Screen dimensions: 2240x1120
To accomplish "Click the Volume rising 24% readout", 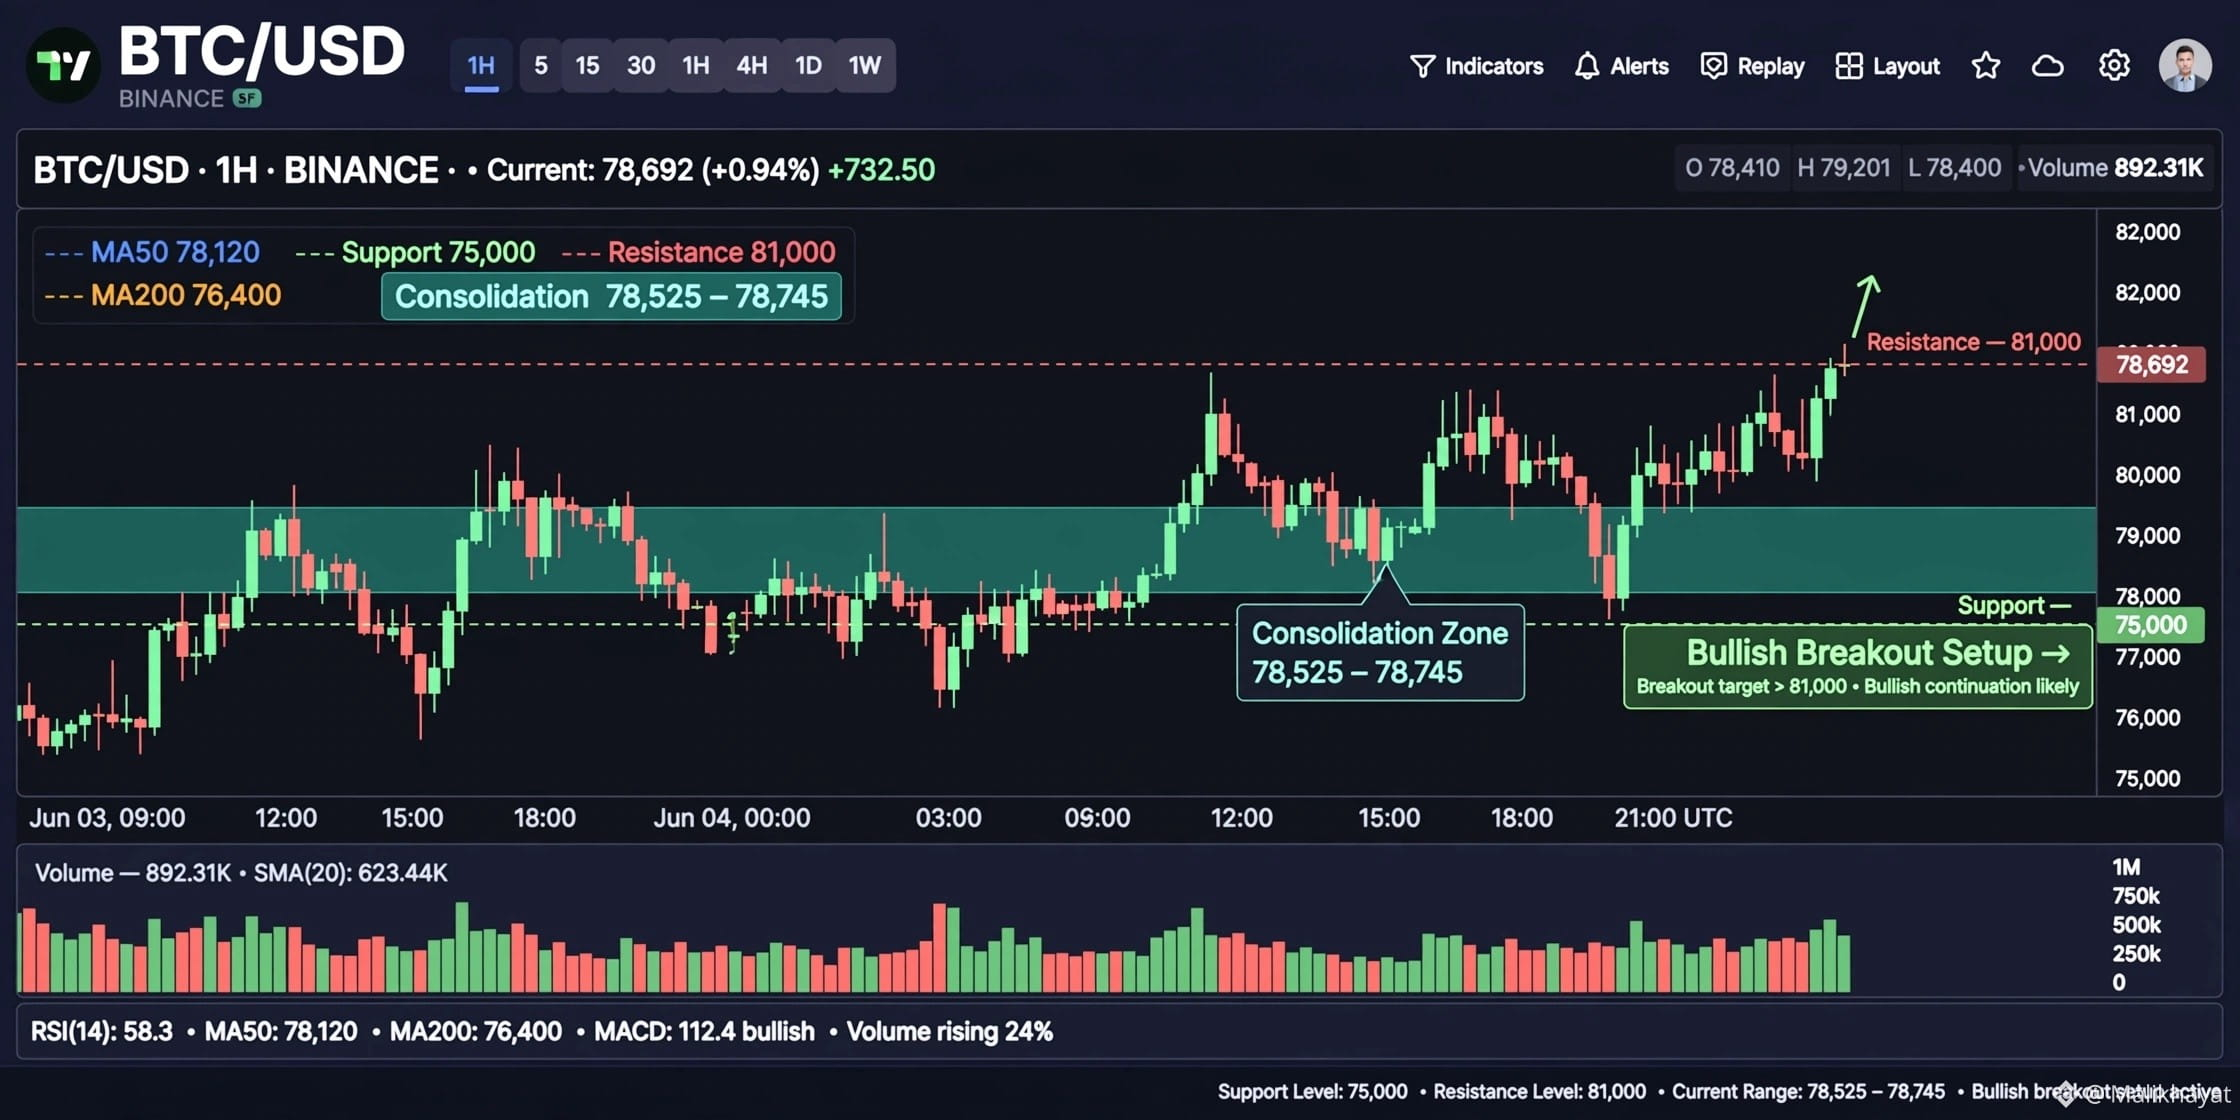I will 949,1032.
